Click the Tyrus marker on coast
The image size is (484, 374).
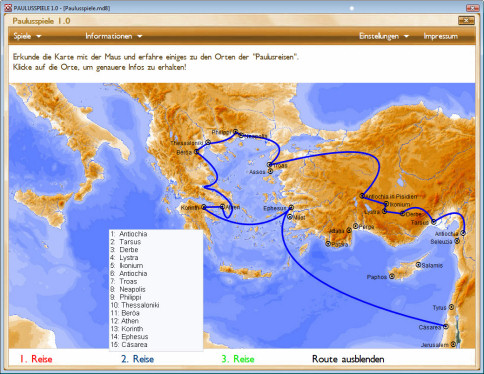[x=451, y=307]
